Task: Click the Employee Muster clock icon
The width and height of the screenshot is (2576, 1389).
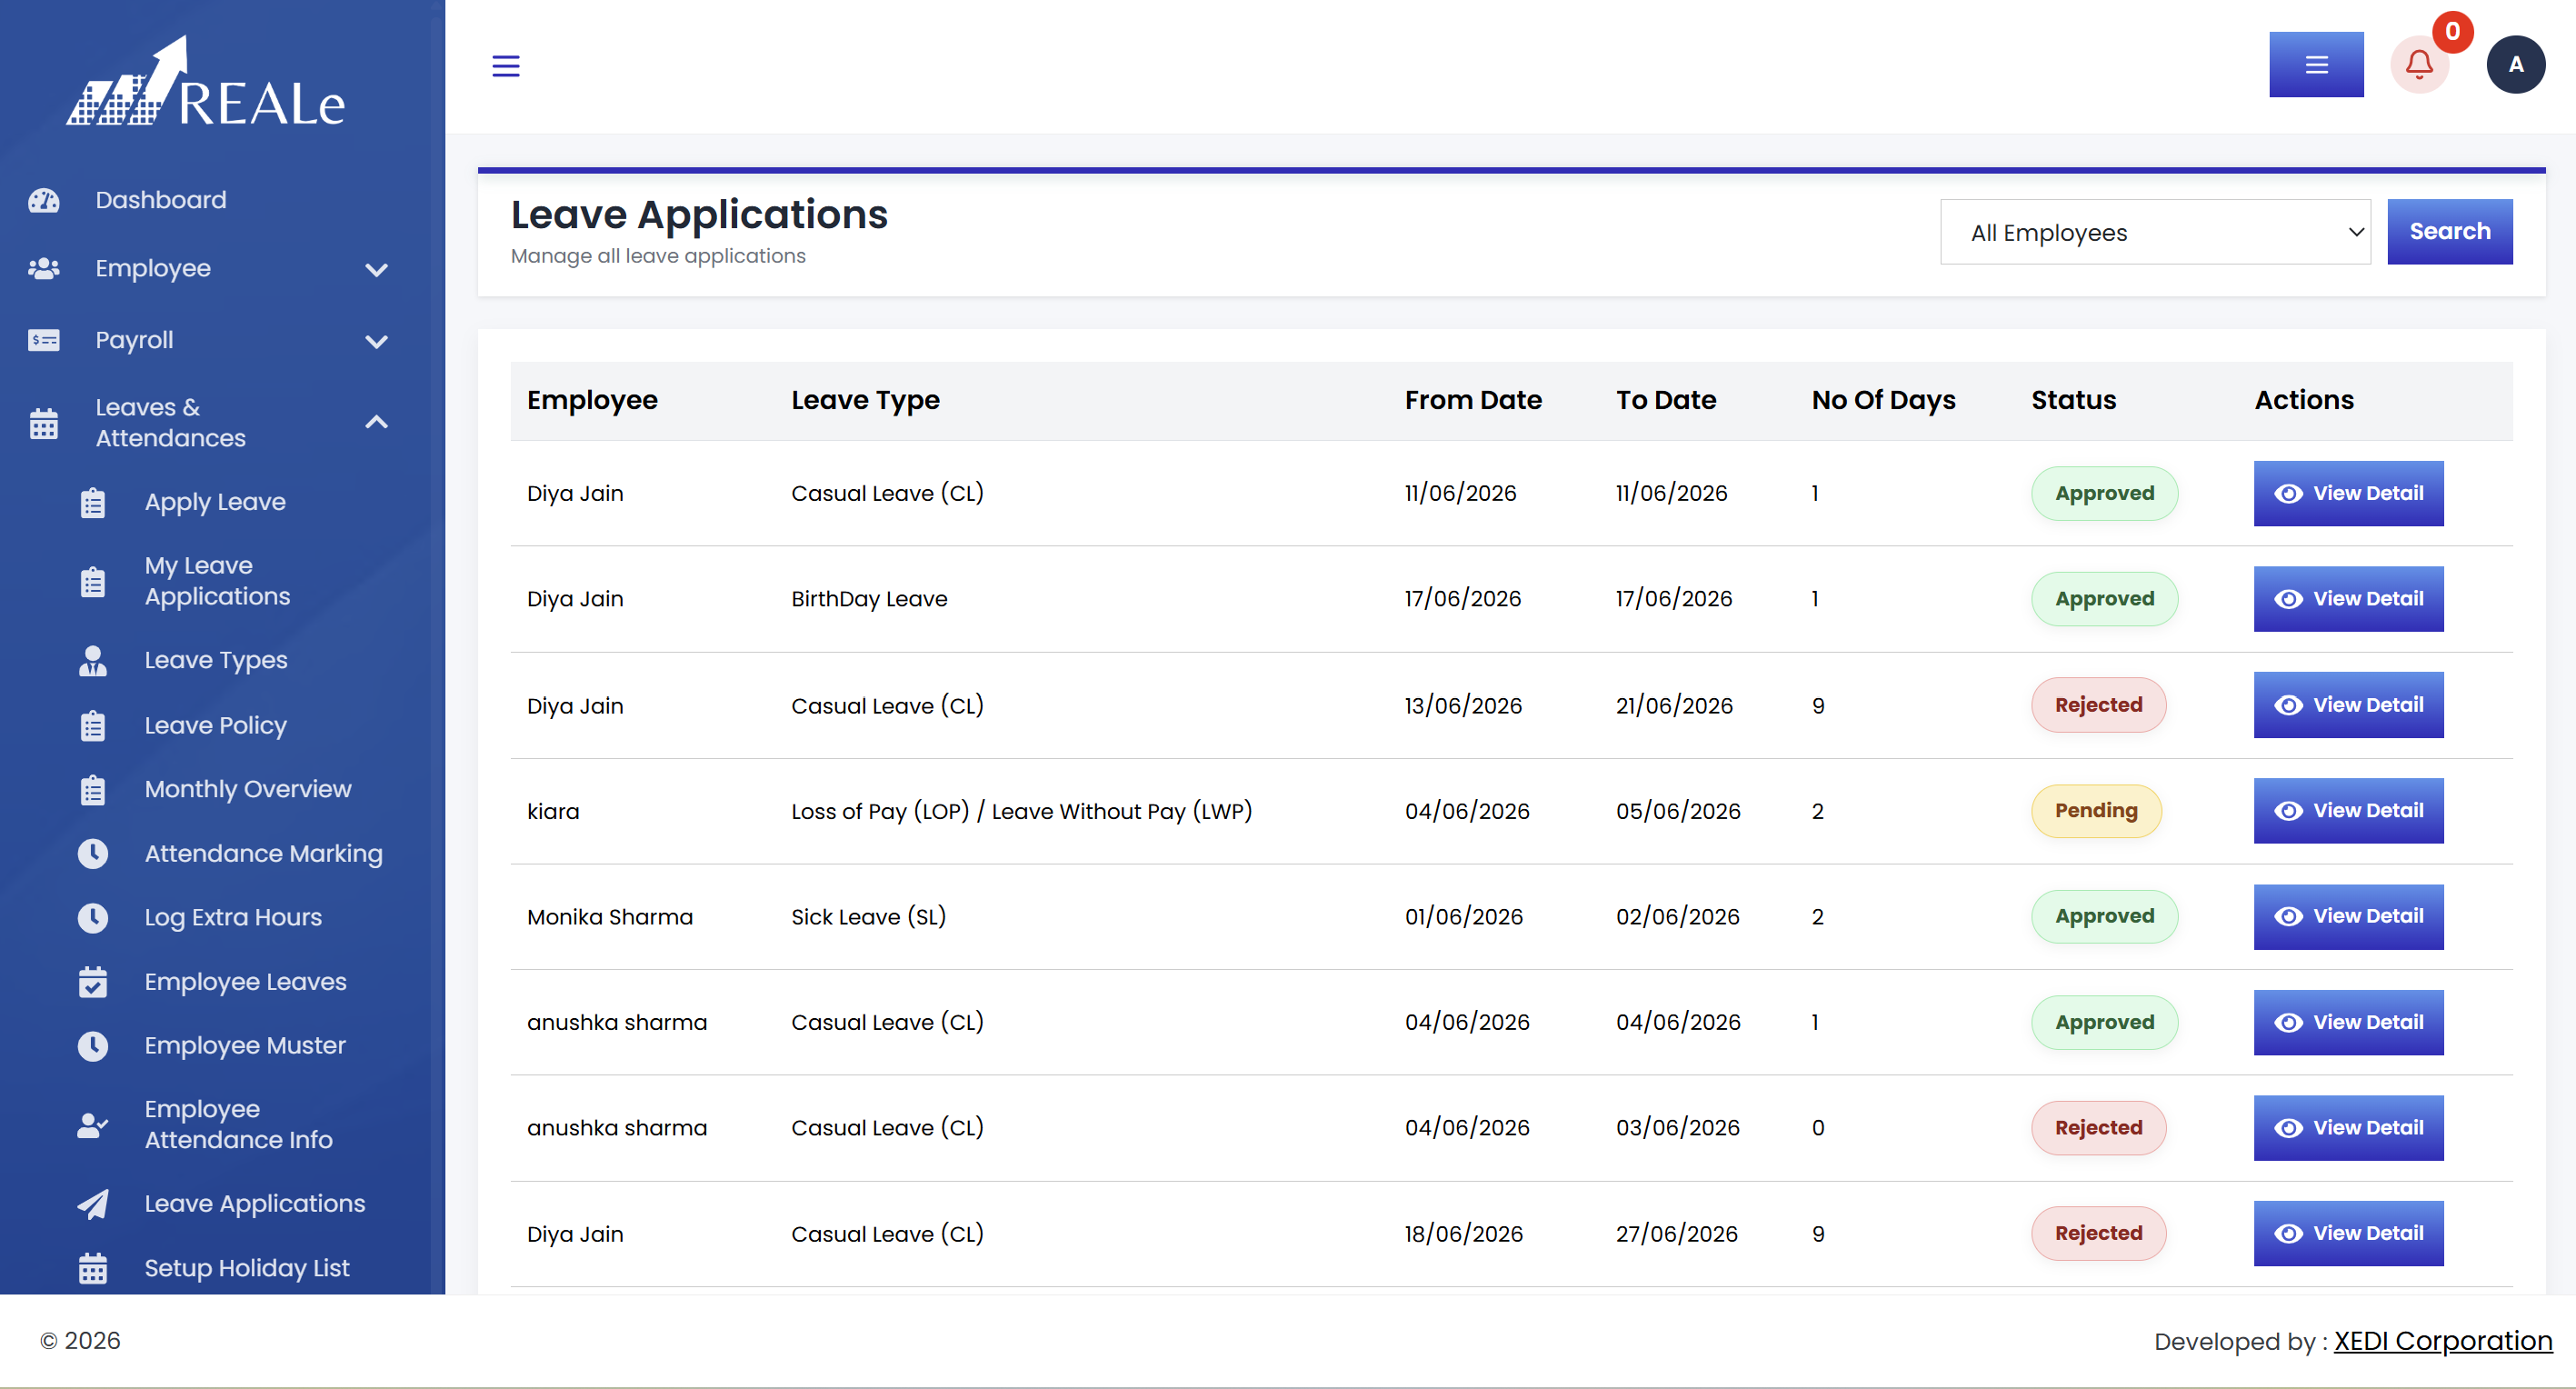Action: click(93, 1046)
